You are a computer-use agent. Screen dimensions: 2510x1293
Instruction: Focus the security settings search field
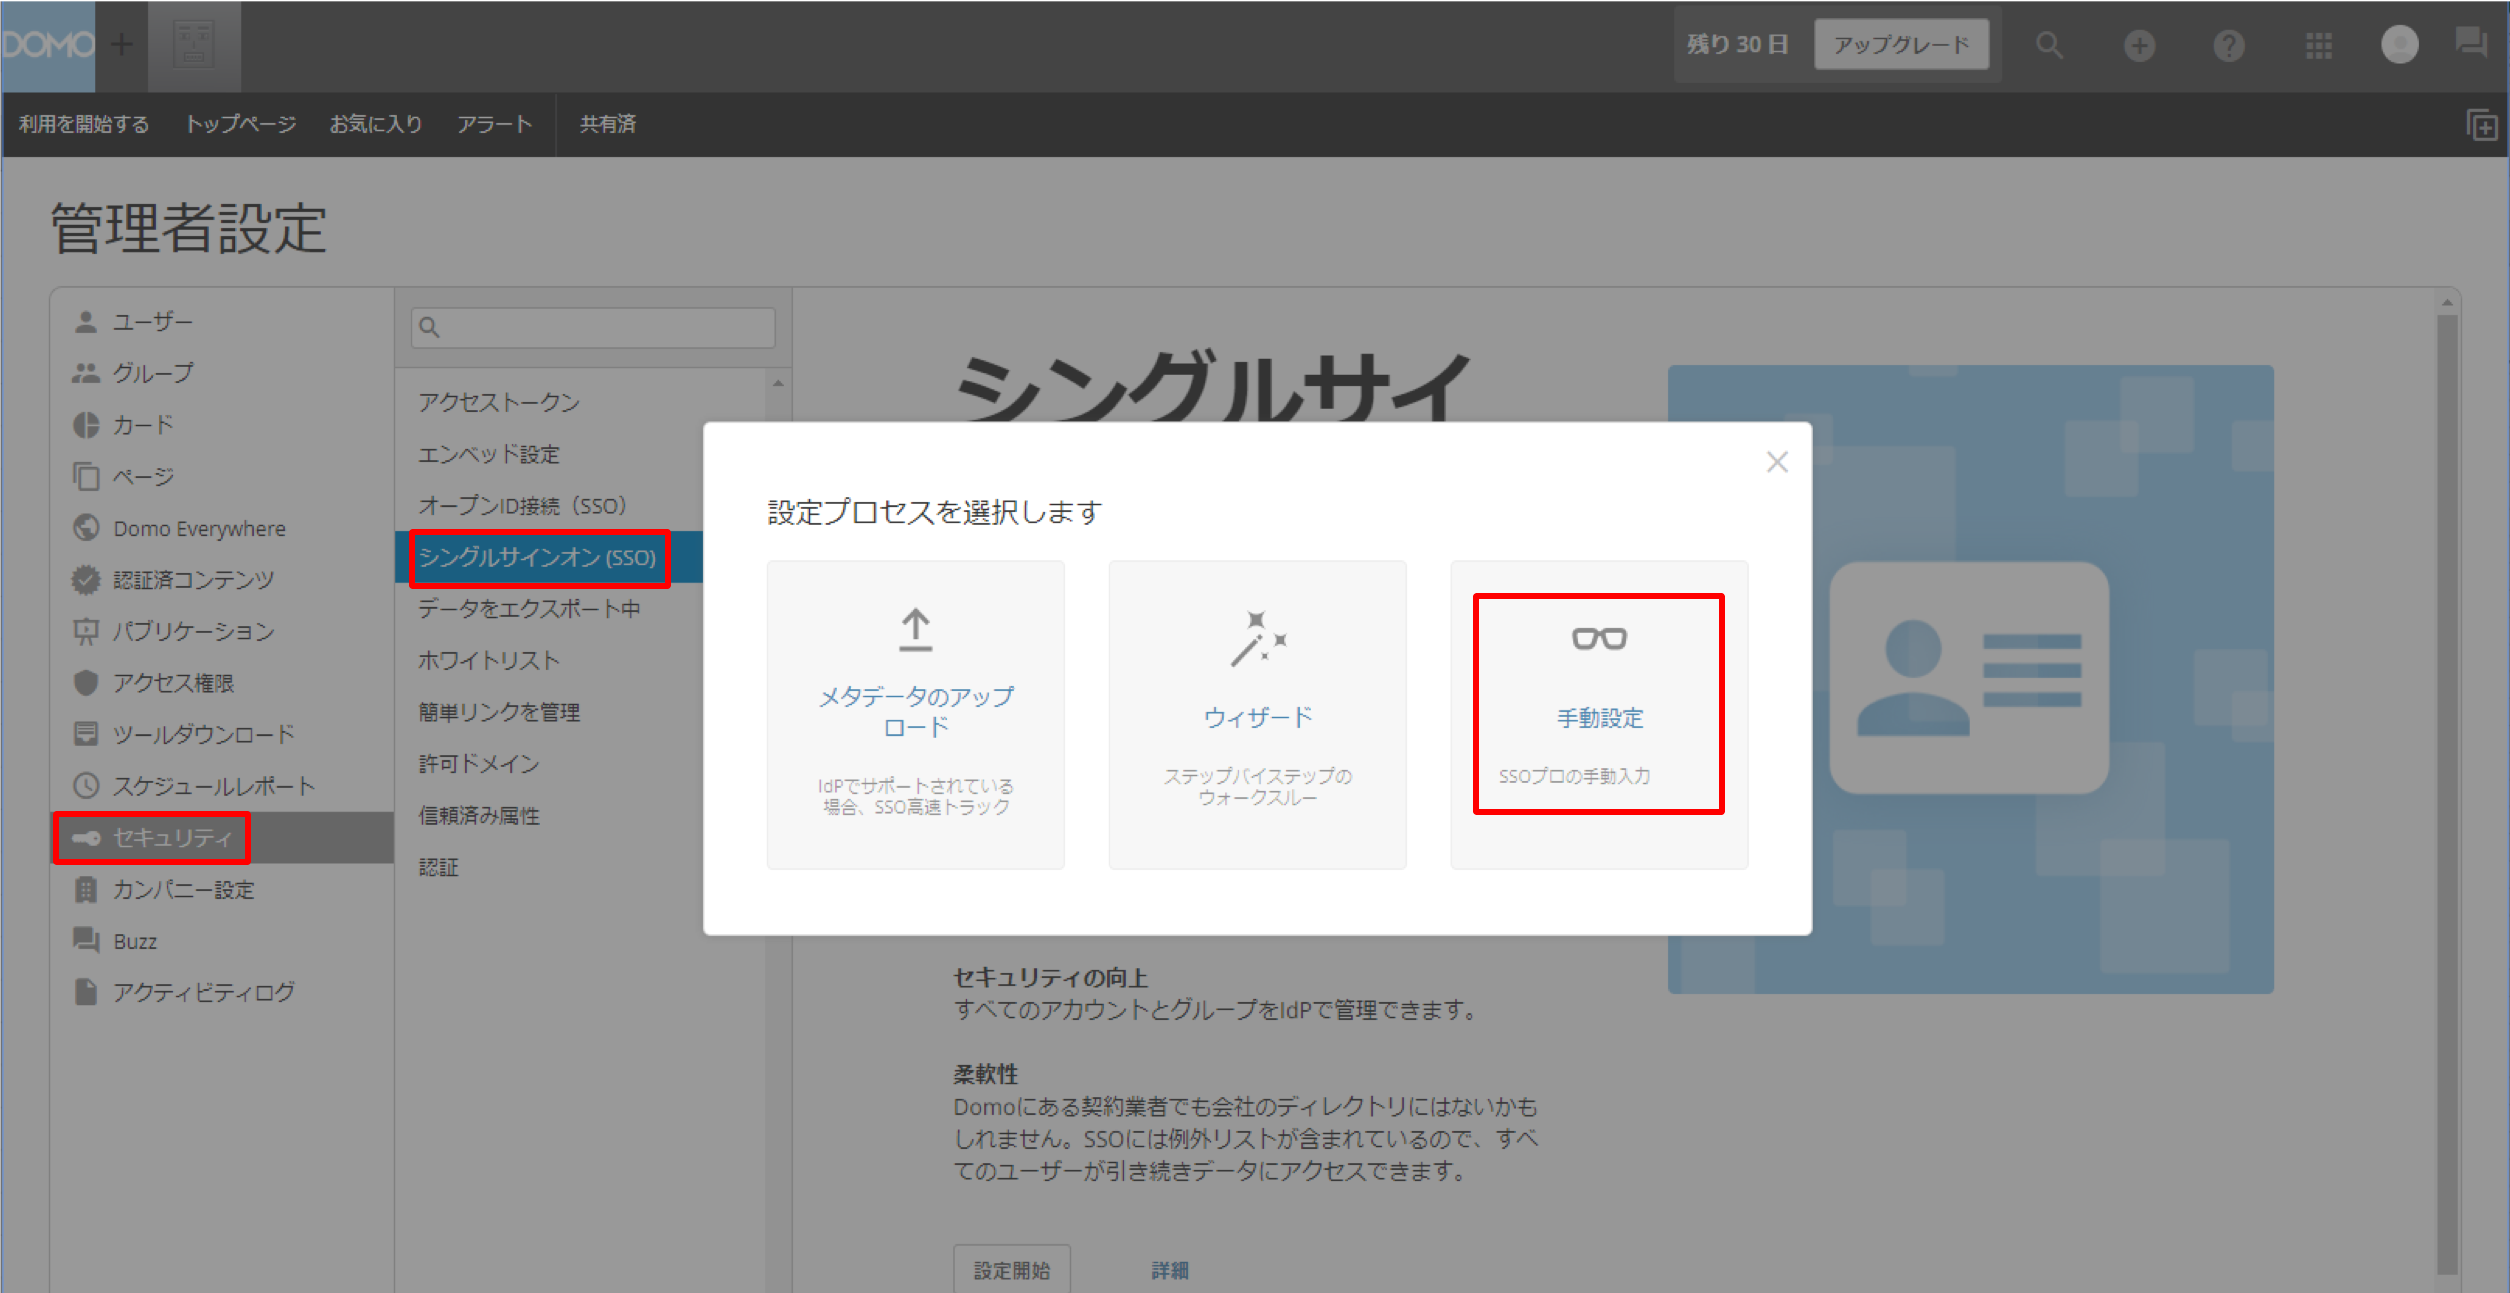coord(593,328)
